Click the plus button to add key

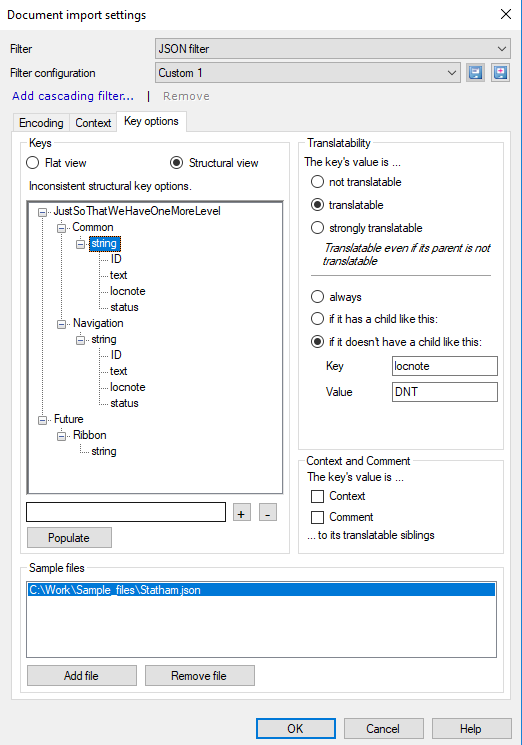(242, 513)
